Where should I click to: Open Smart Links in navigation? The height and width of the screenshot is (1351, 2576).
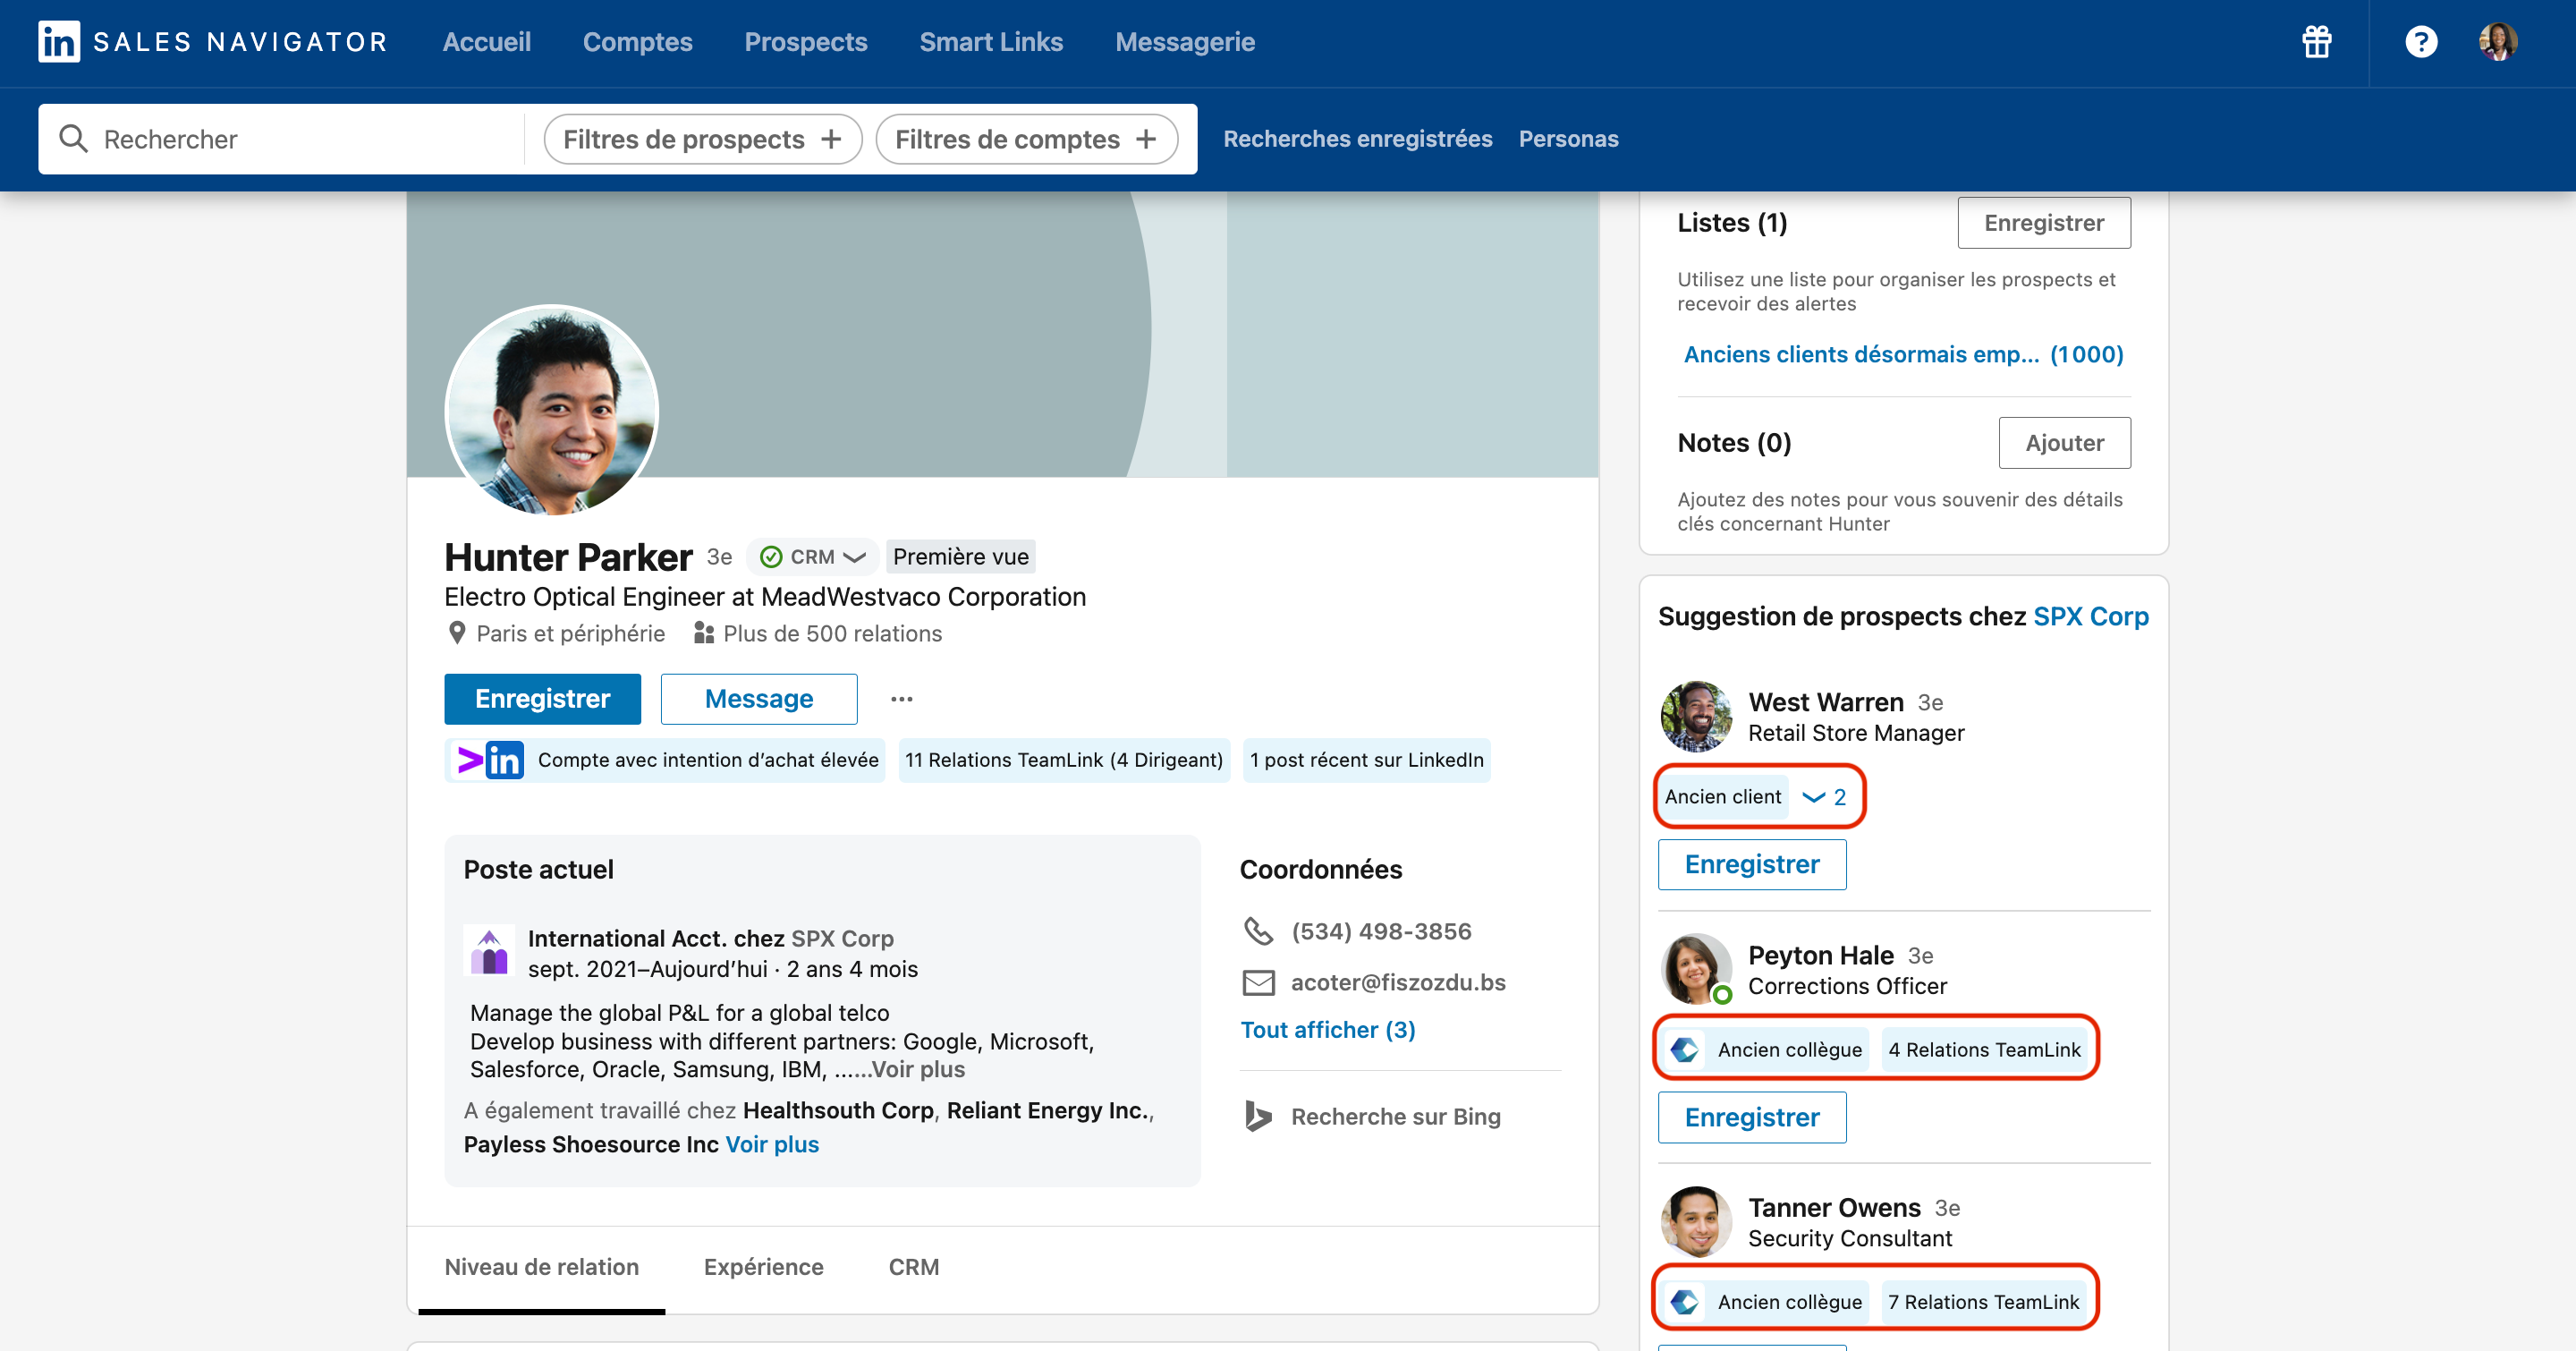(991, 42)
